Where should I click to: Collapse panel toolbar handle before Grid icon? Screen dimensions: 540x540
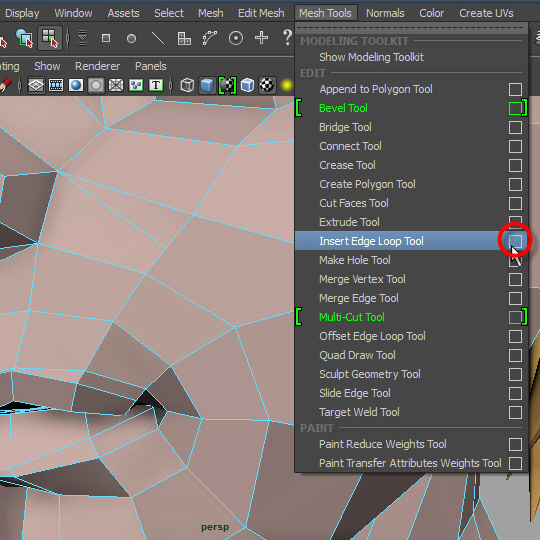20,85
